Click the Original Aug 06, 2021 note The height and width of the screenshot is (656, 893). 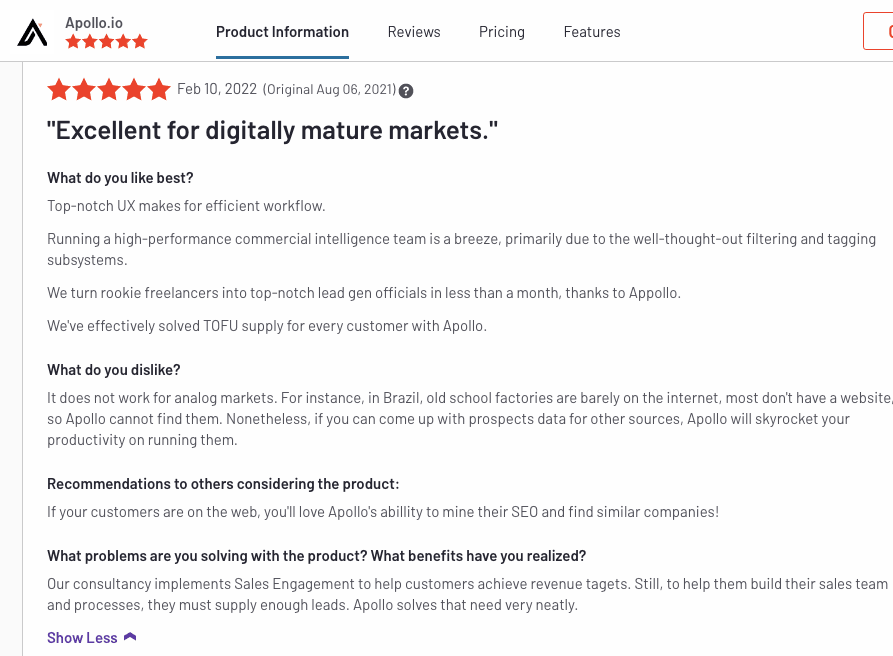[329, 89]
